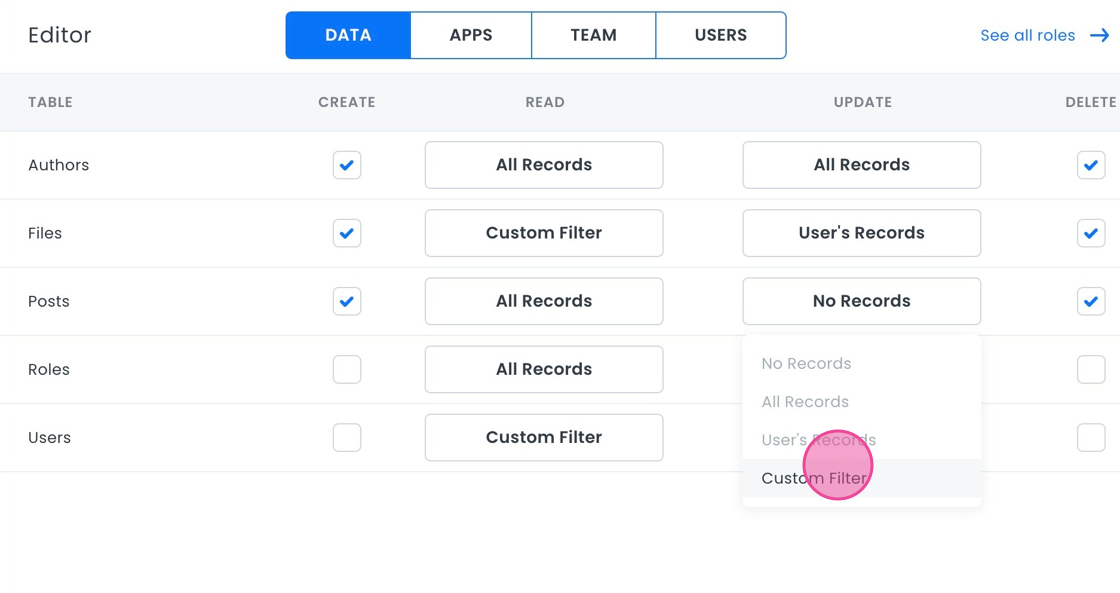Uncheck the Delete checkbox for Files

click(x=1090, y=233)
